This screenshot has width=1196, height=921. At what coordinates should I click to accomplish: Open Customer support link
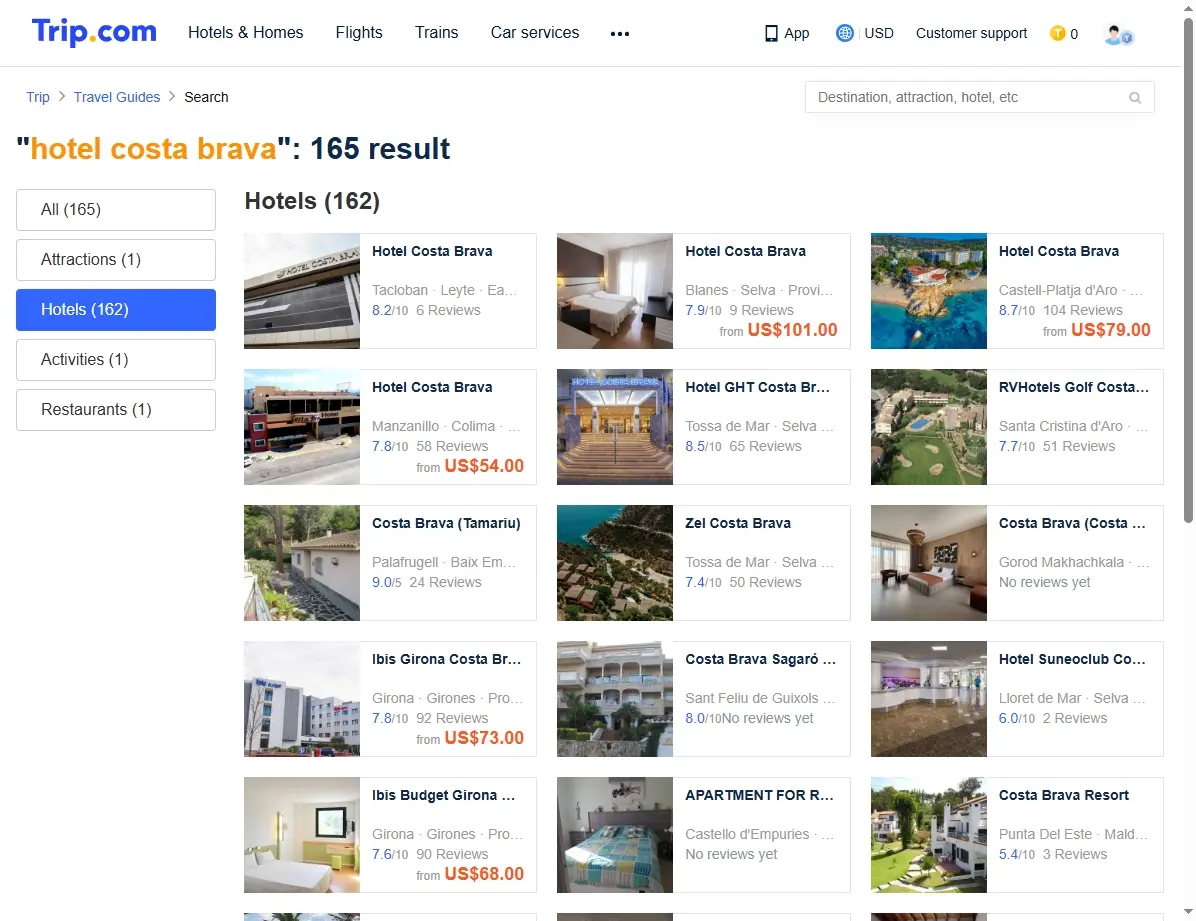971,34
